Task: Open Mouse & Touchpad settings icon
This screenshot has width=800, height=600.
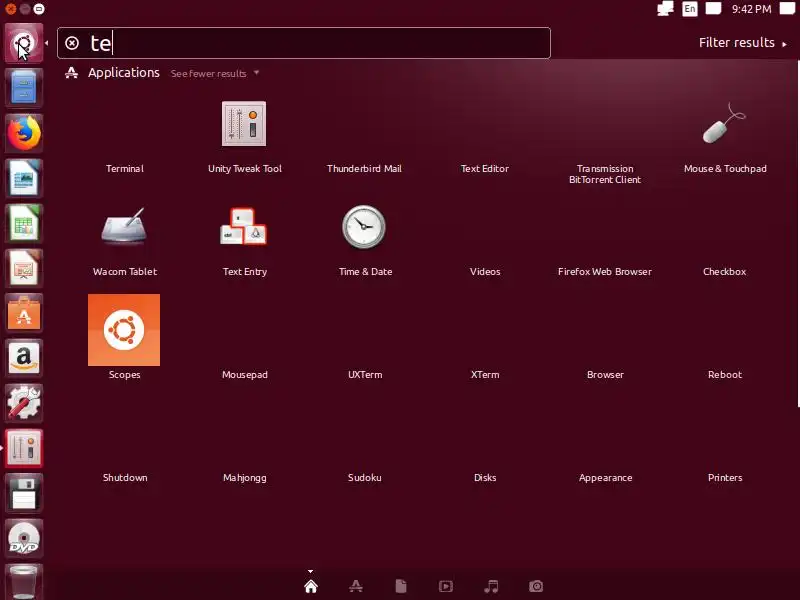Action: 724,123
